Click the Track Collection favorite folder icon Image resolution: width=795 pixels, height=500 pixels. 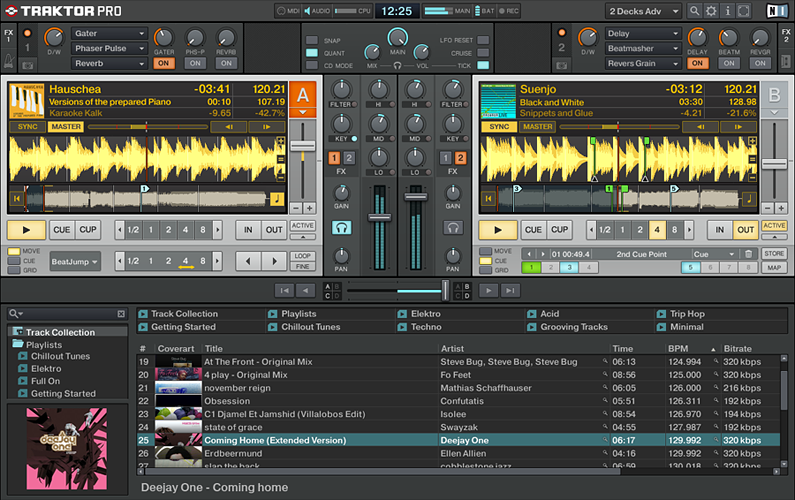point(143,314)
